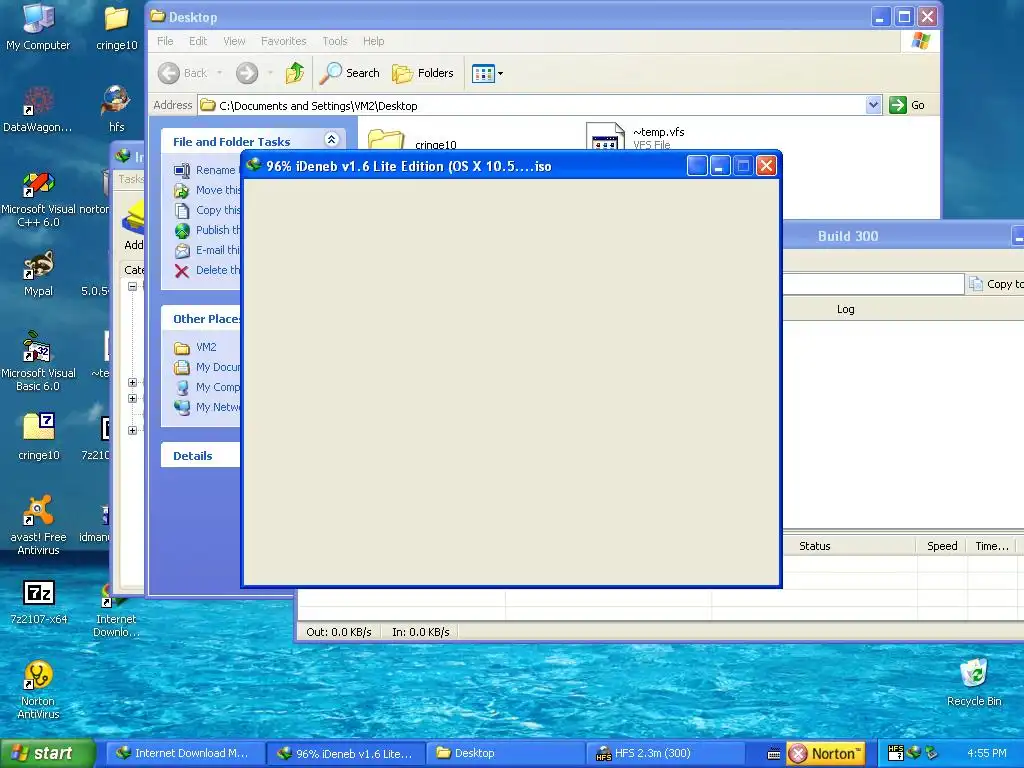Select the DataWagon desktop shortcut
1024x768 pixels.
(38, 108)
